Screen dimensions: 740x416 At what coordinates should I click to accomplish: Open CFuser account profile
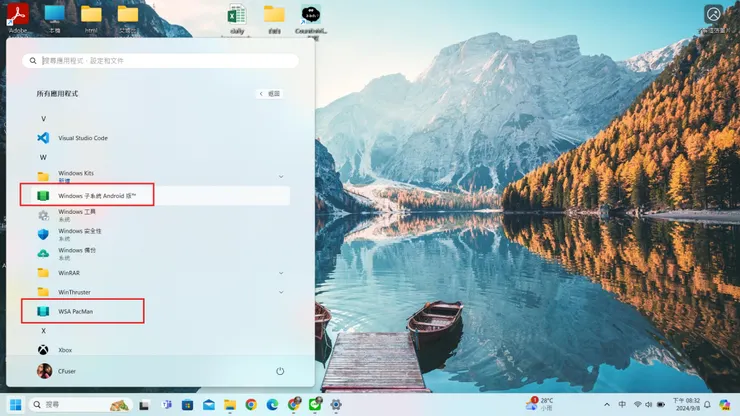pos(56,371)
